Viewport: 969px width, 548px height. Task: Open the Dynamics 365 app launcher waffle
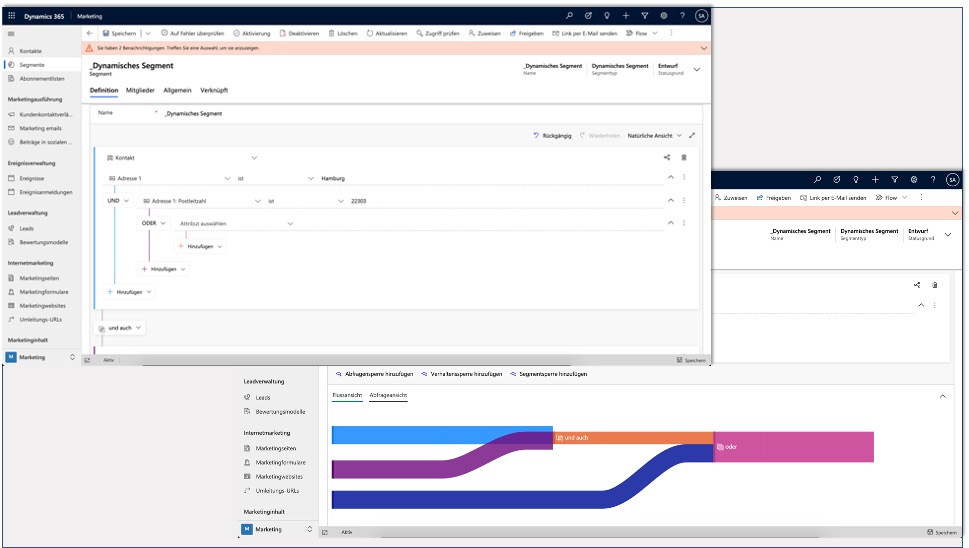[12, 16]
